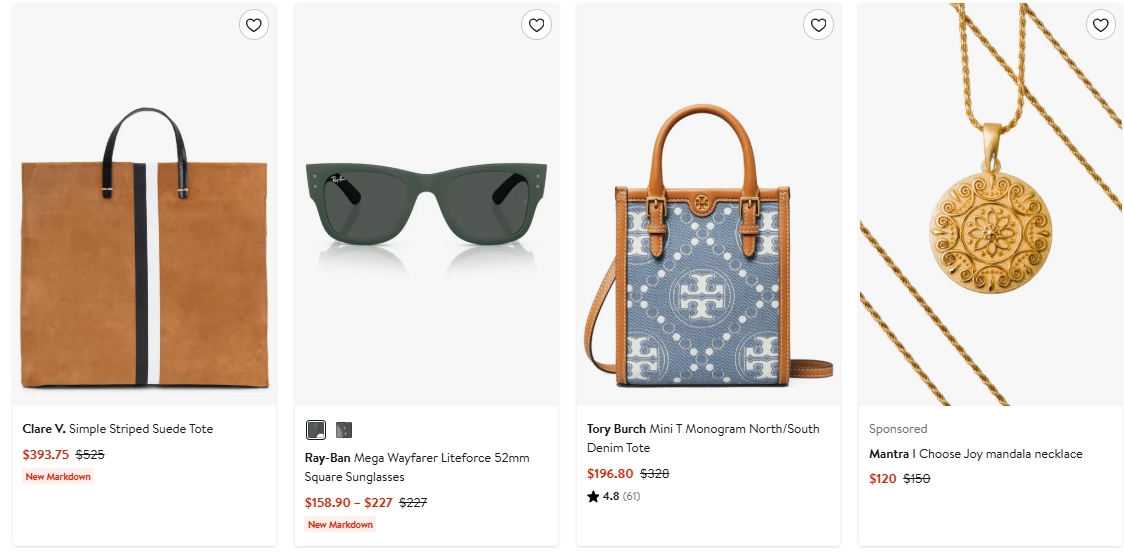This screenshot has height=556, width=1124.
Task: Click the striped suede tote product image
Action: [x=145, y=204]
